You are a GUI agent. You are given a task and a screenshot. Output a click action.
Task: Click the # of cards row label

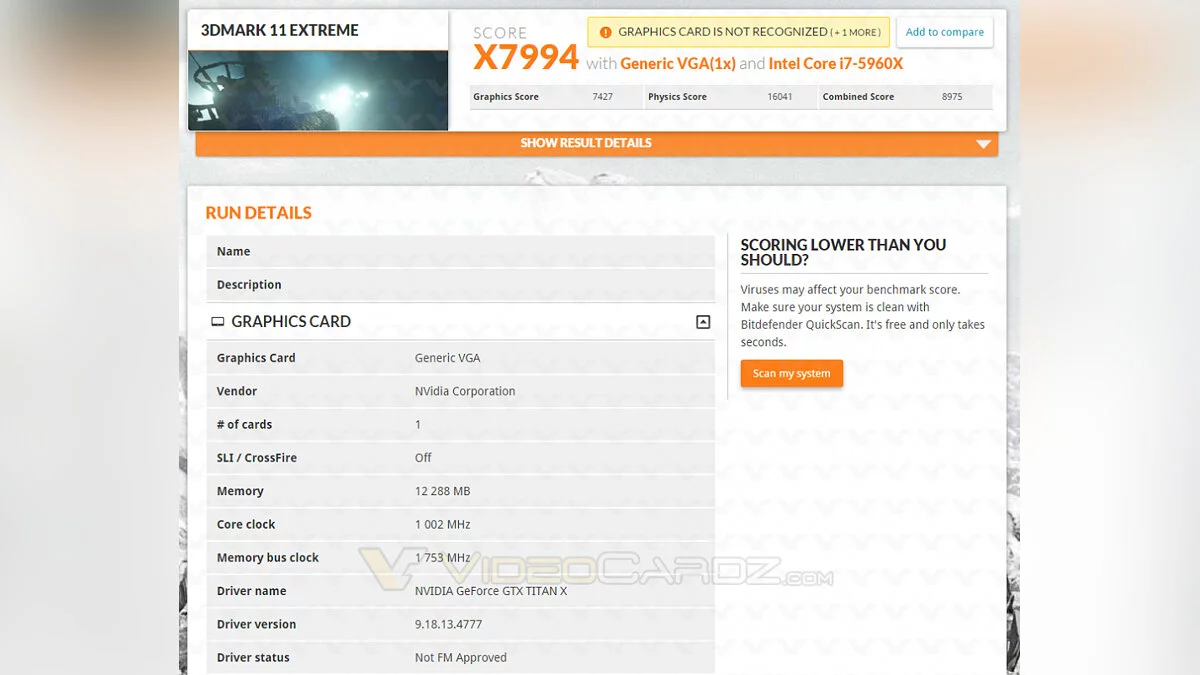[244, 425]
